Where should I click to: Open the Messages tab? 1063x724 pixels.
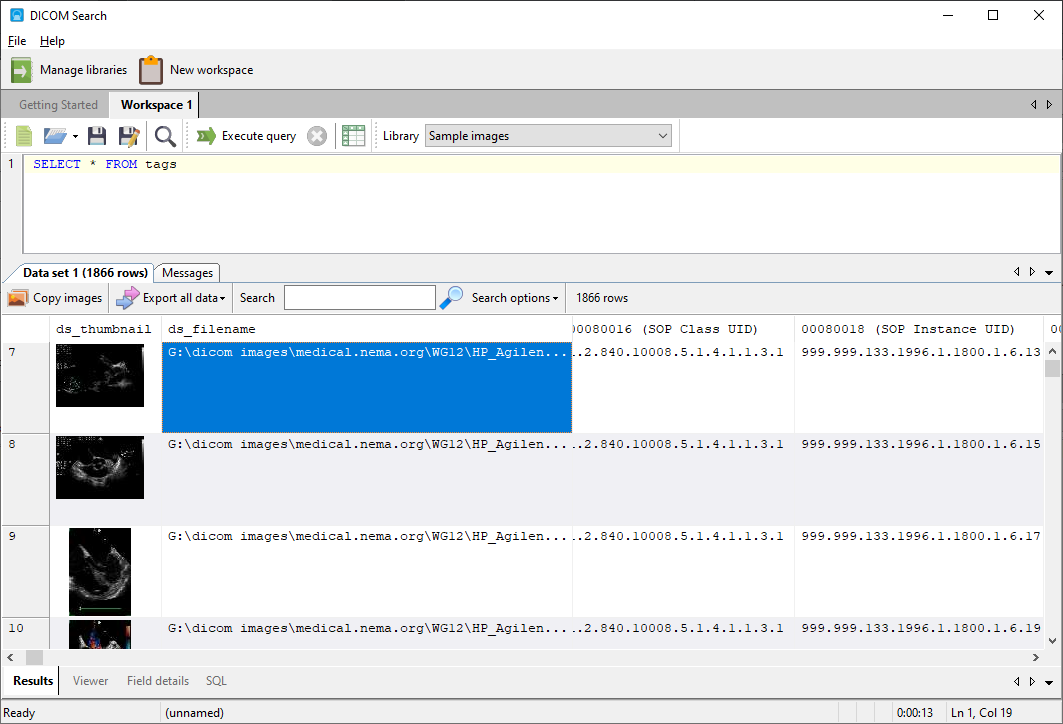click(186, 272)
